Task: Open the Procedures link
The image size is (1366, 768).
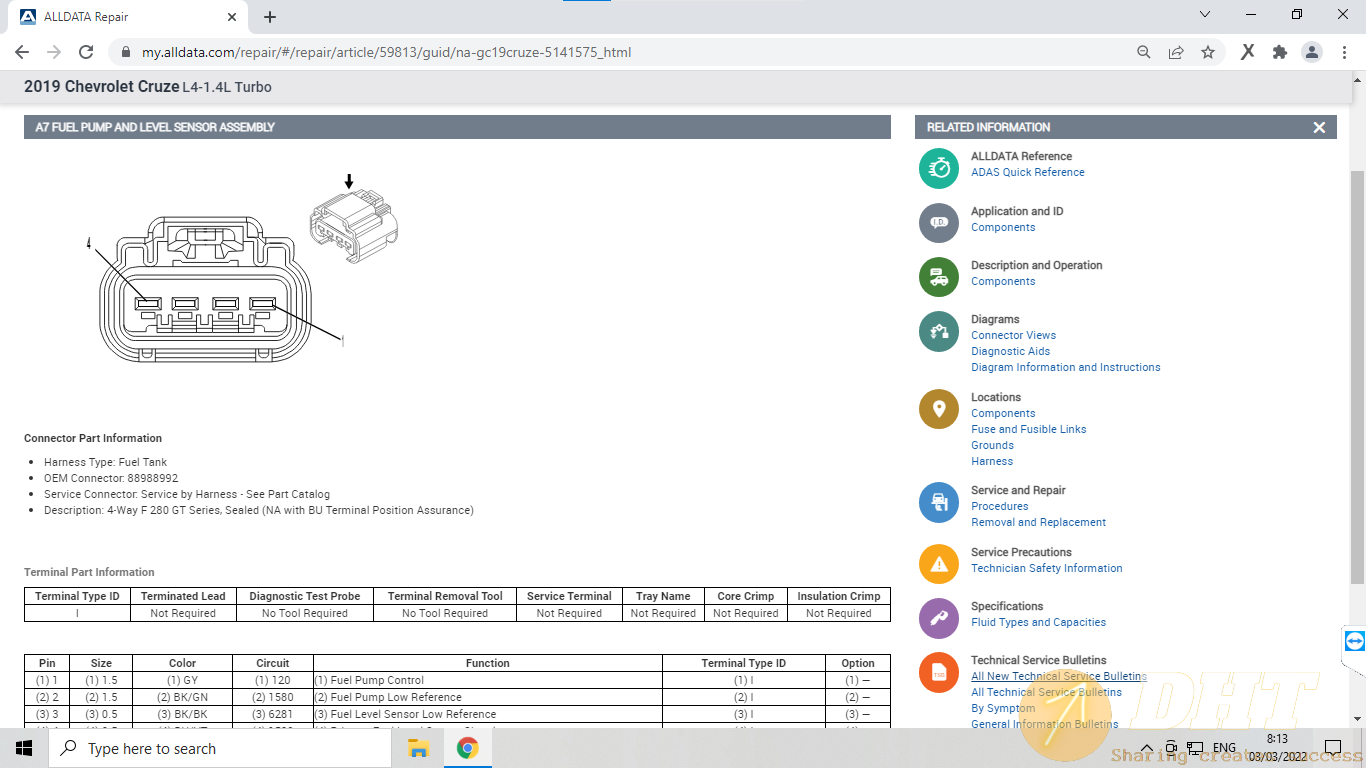Action: coord(999,506)
